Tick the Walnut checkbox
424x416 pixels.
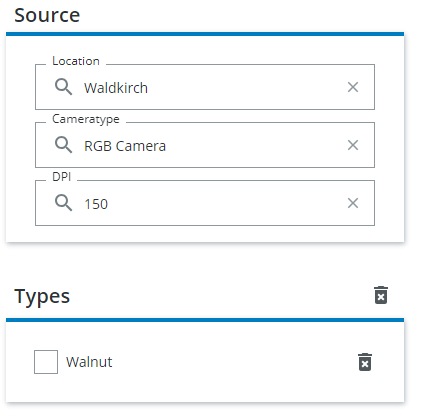coord(46,362)
